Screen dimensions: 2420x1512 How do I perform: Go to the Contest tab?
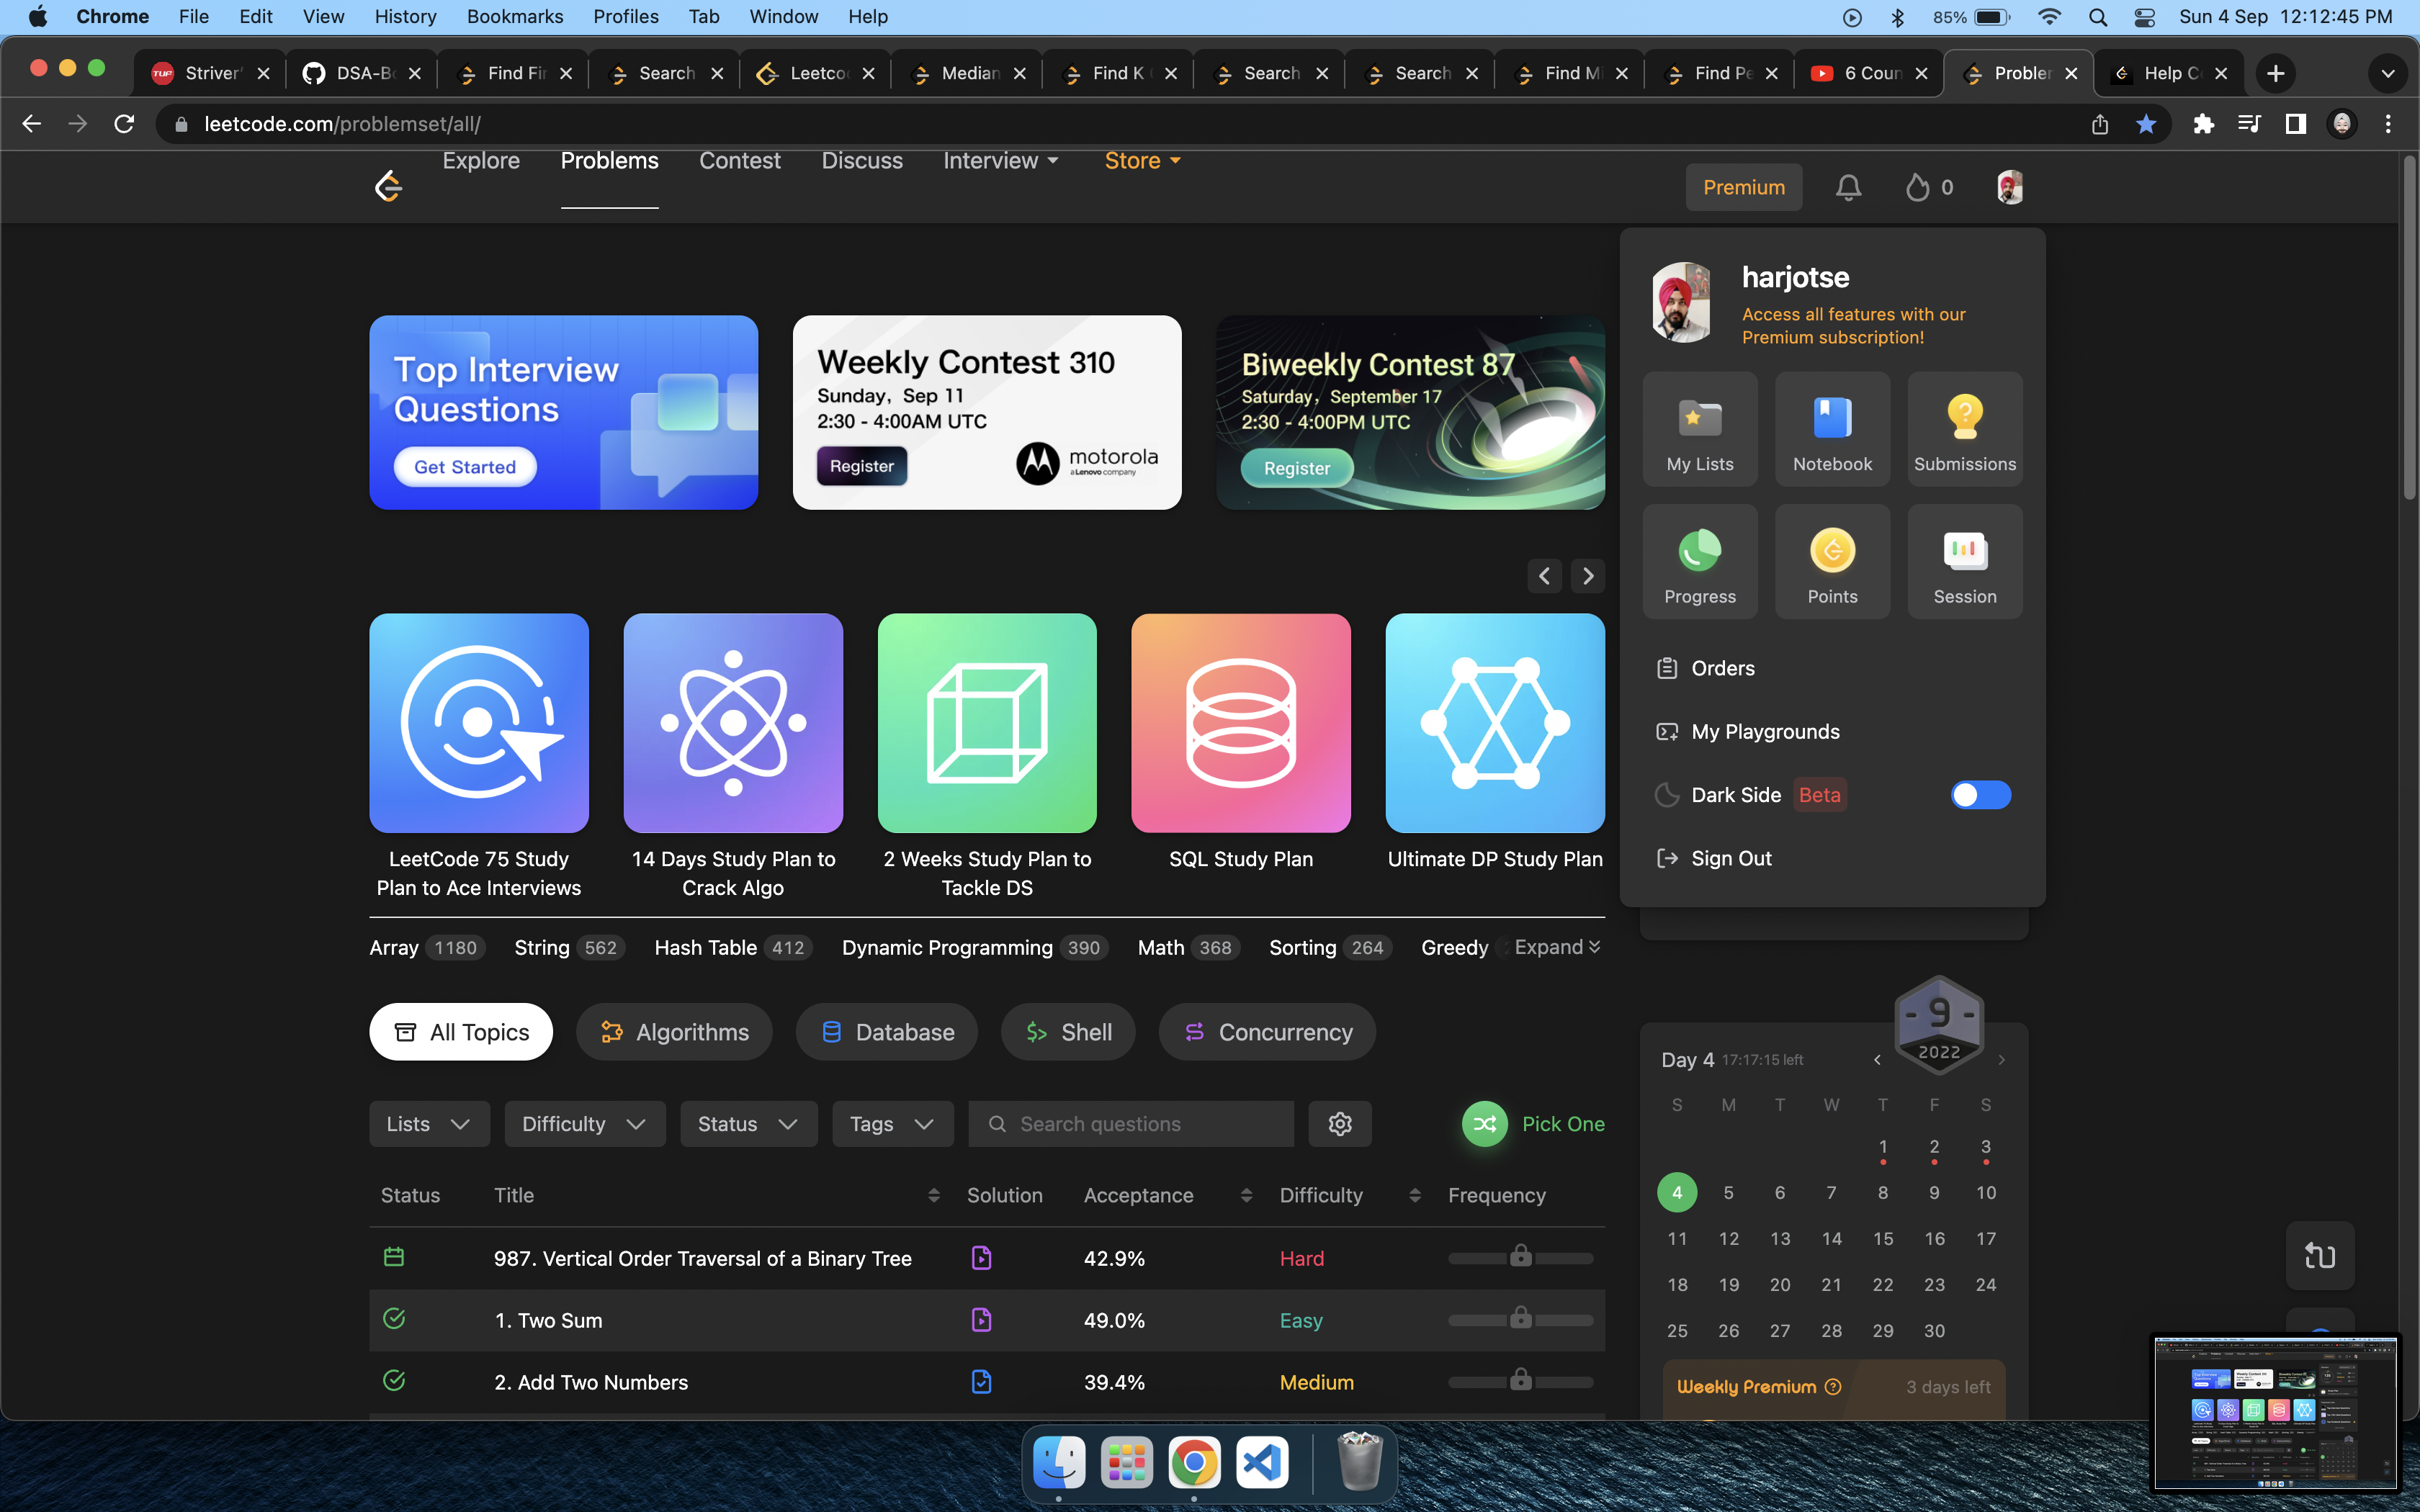740,161
